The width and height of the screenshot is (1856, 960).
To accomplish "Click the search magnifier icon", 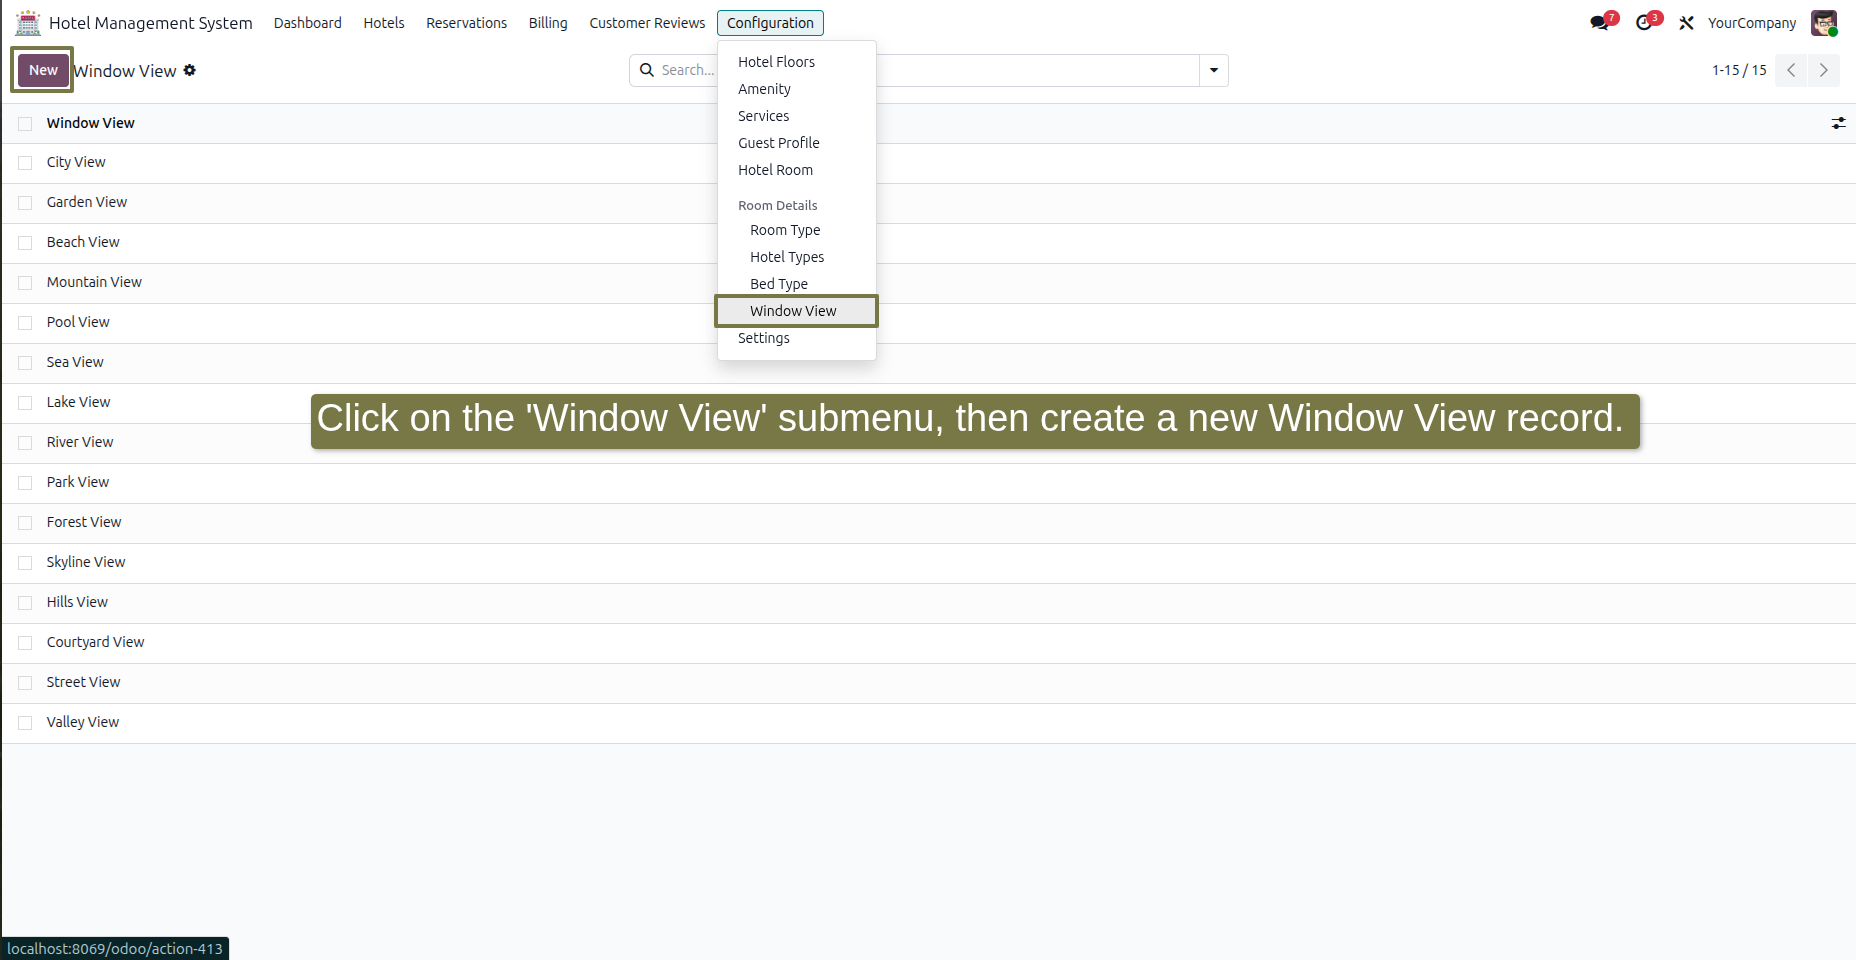I will (647, 70).
